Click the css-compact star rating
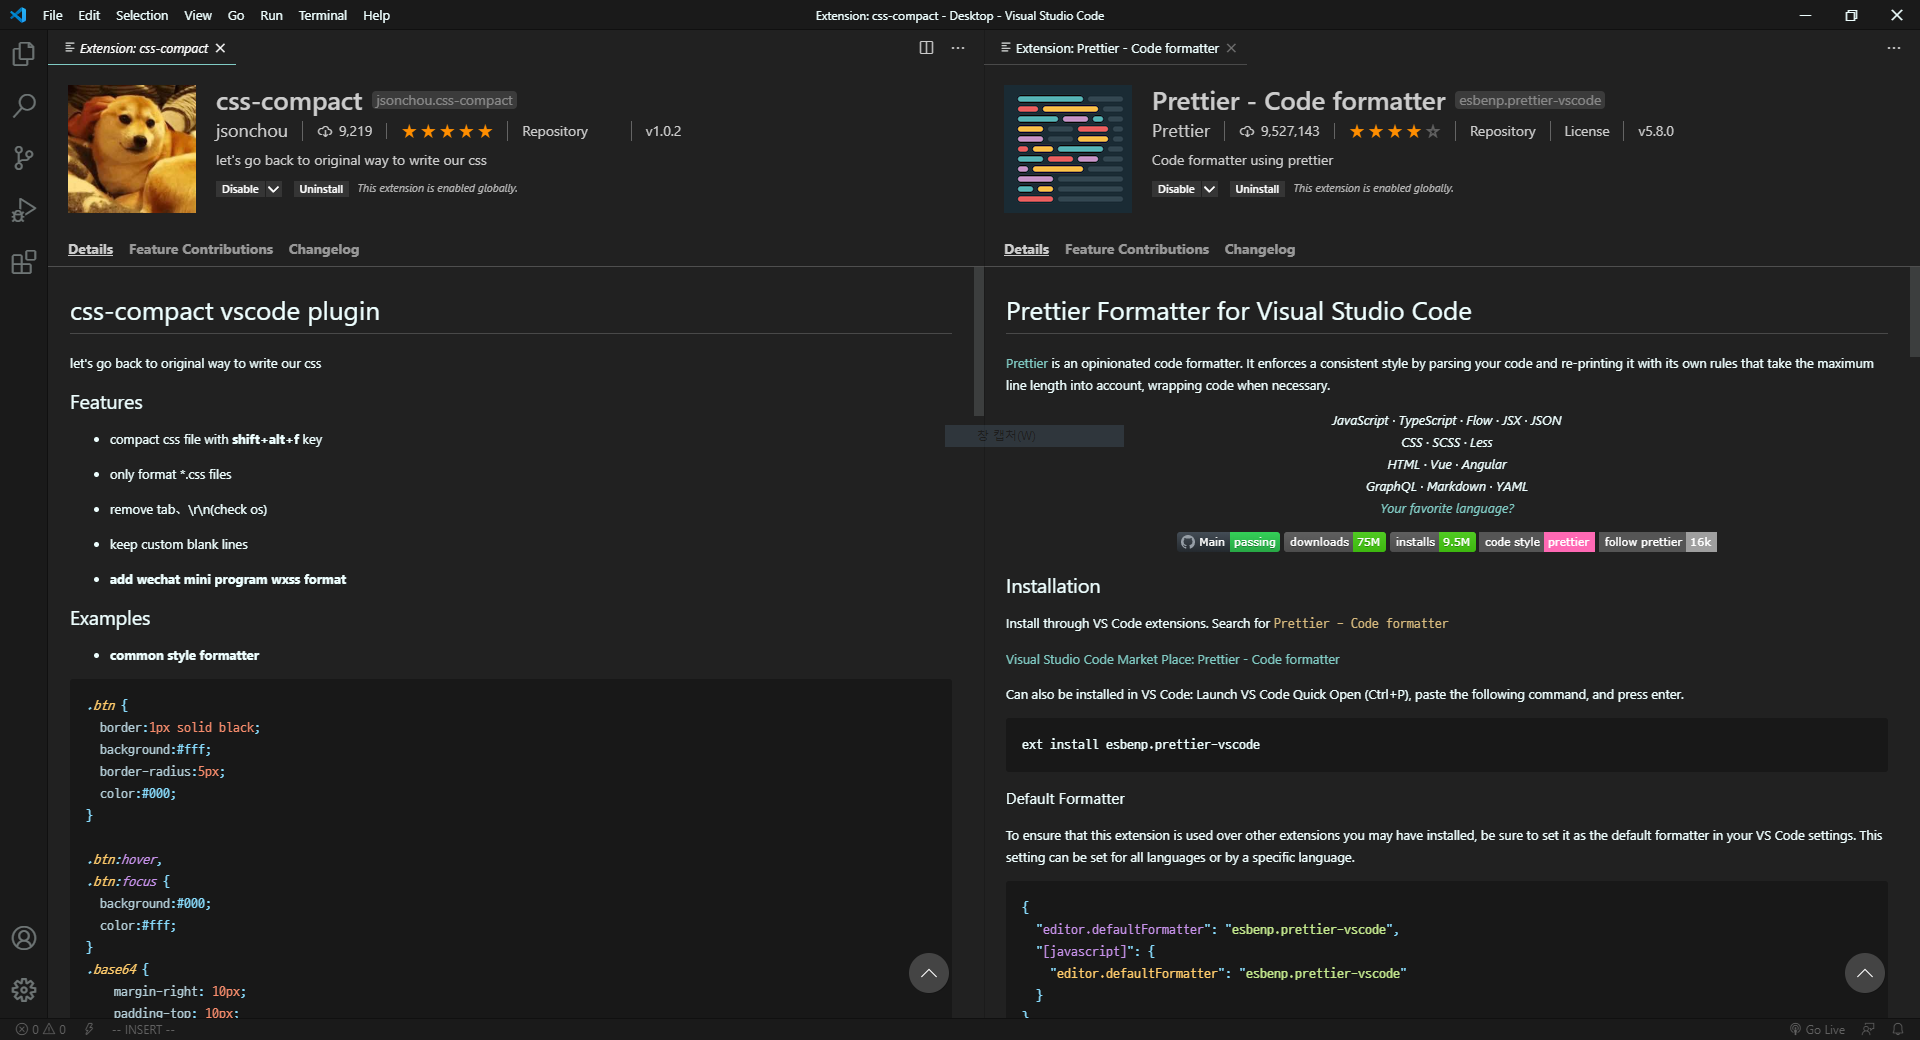 (x=447, y=131)
